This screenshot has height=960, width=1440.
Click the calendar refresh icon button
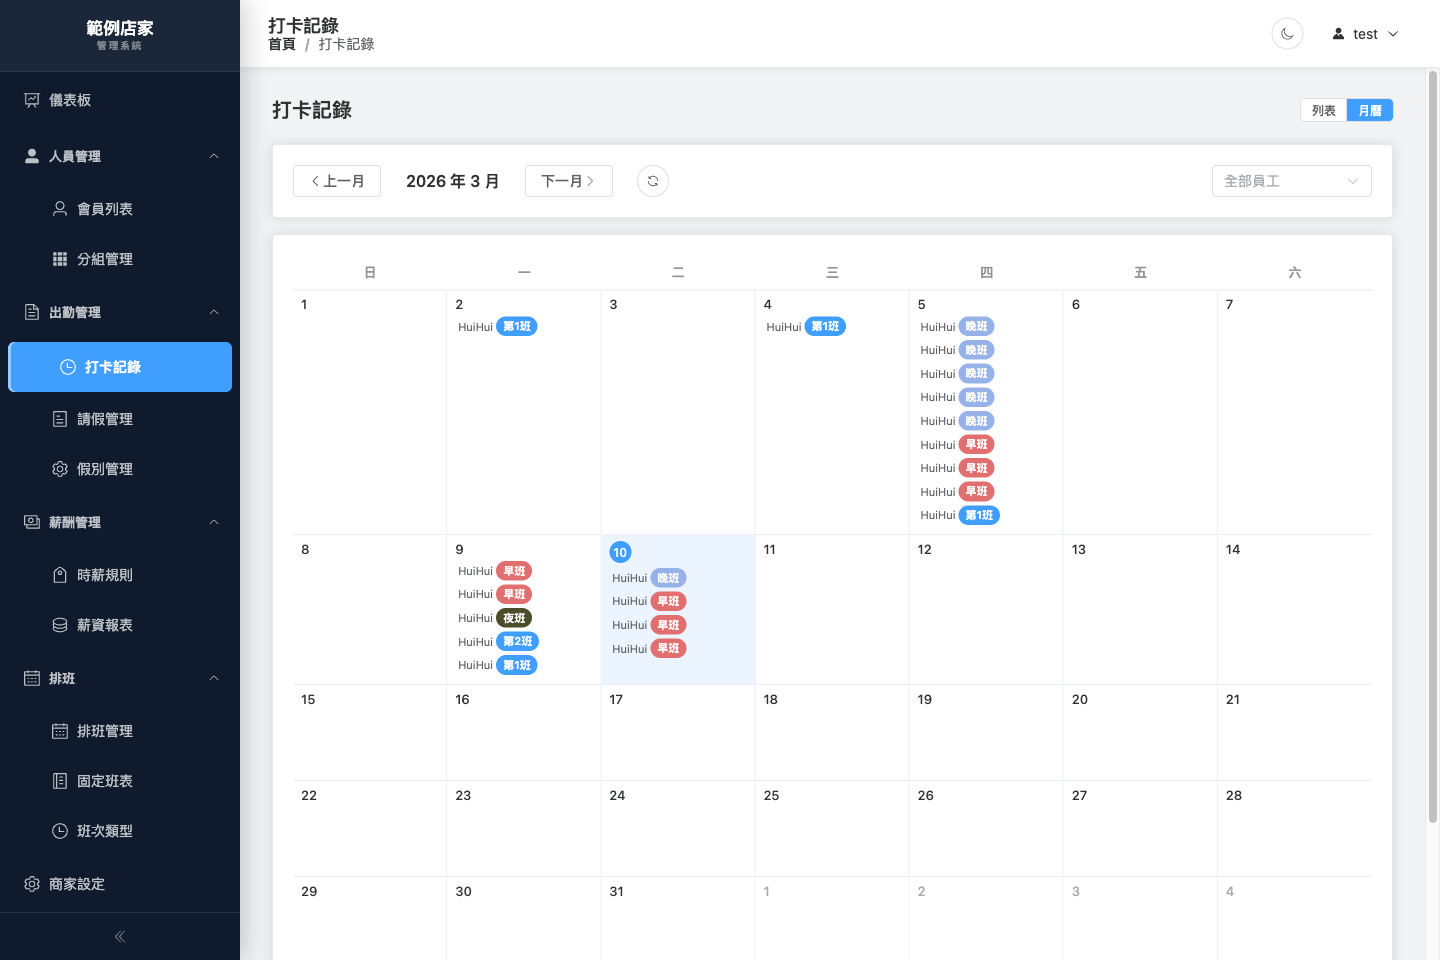coord(653,181)
